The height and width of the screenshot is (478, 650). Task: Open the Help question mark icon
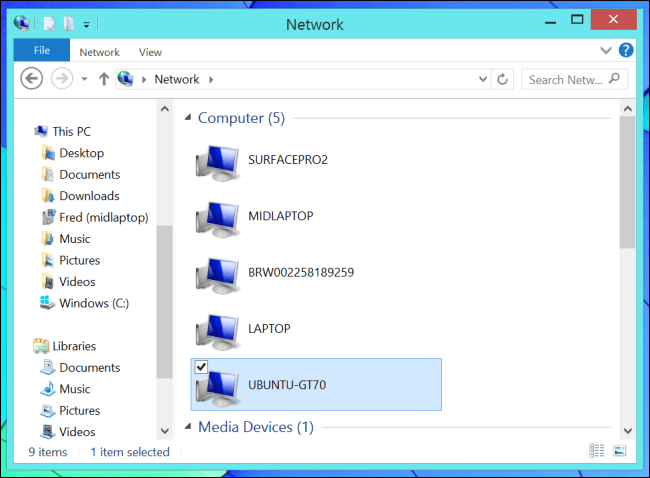tap(626, 50)
